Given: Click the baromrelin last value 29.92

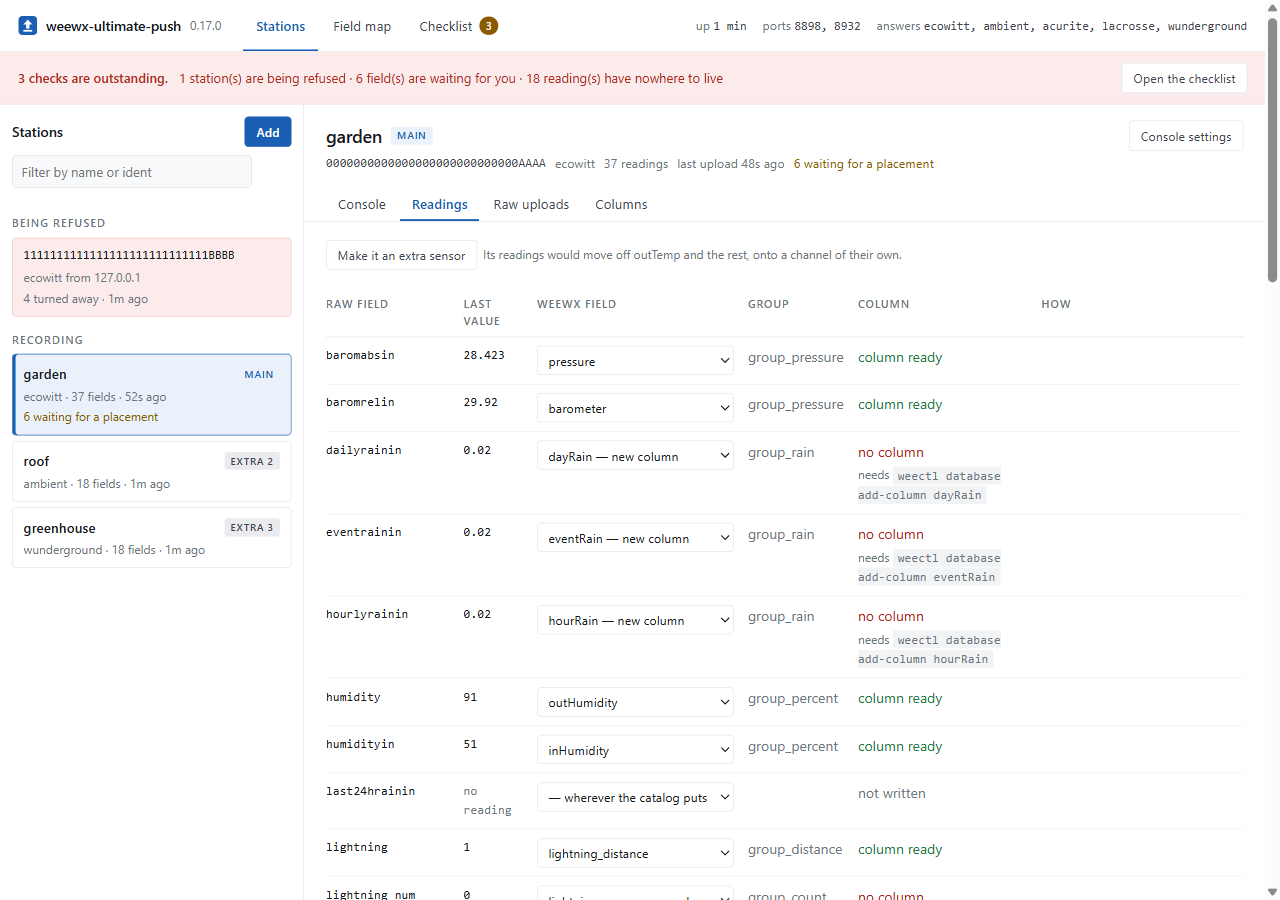Looking at the screenshot, I should tap(478, 402).
